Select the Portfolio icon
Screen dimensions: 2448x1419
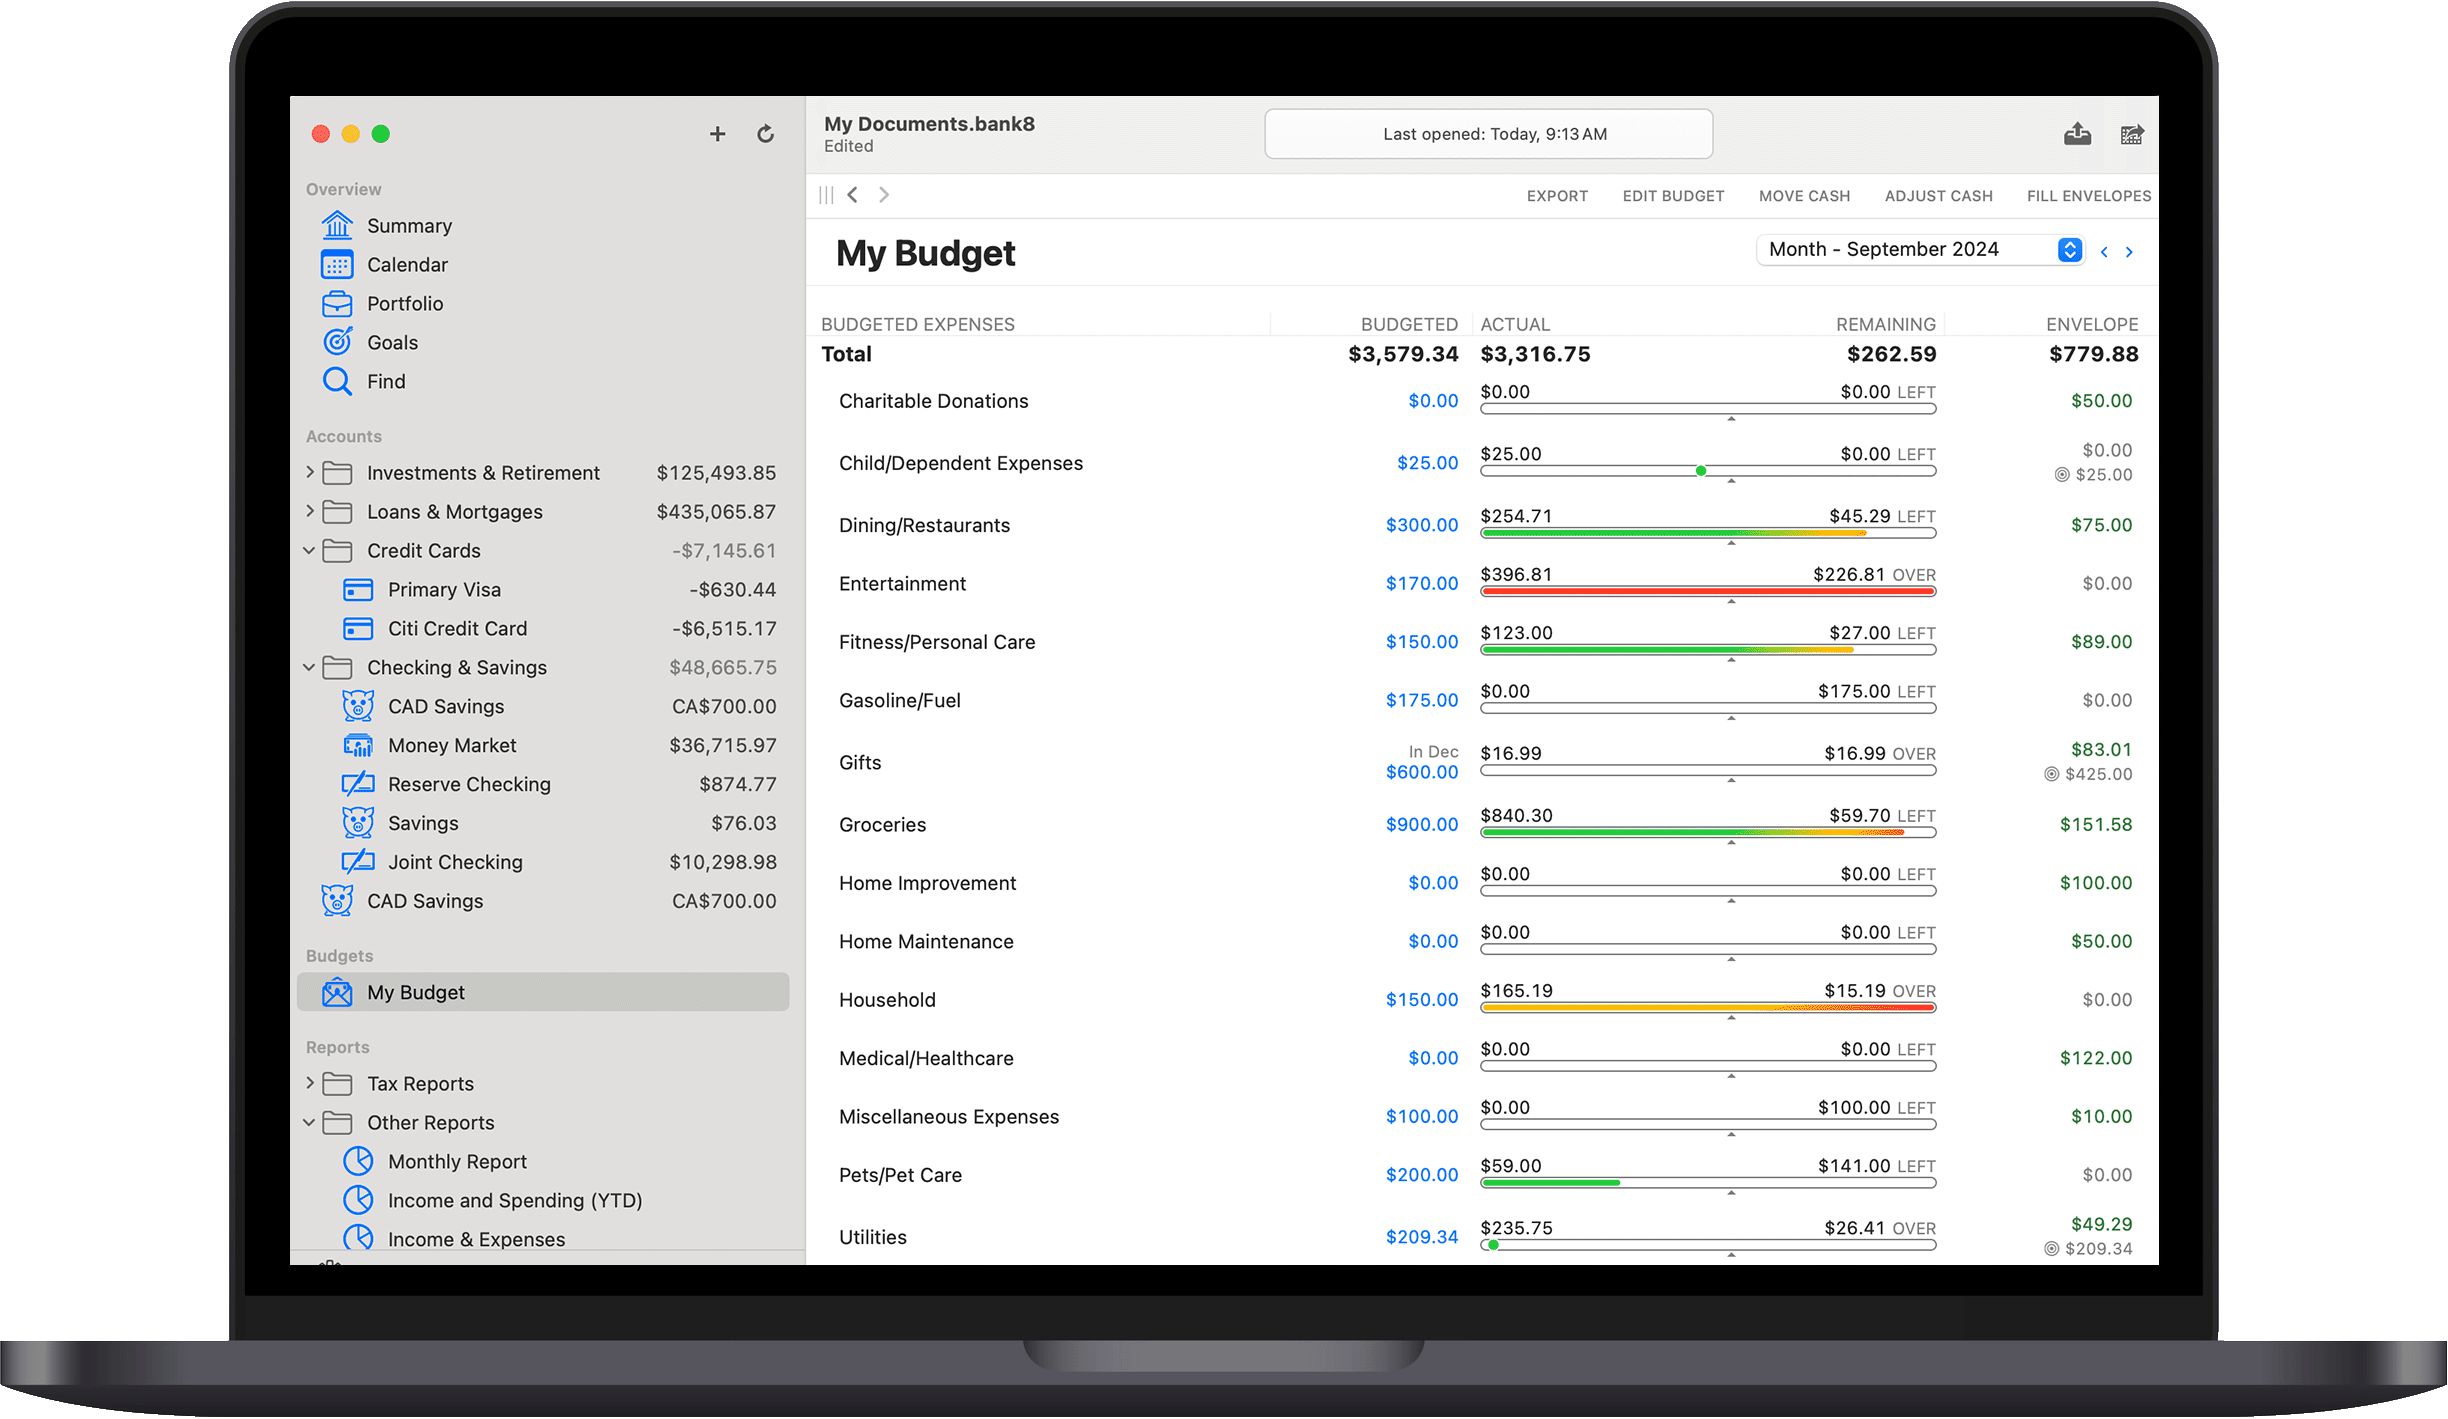pos(340,302)
